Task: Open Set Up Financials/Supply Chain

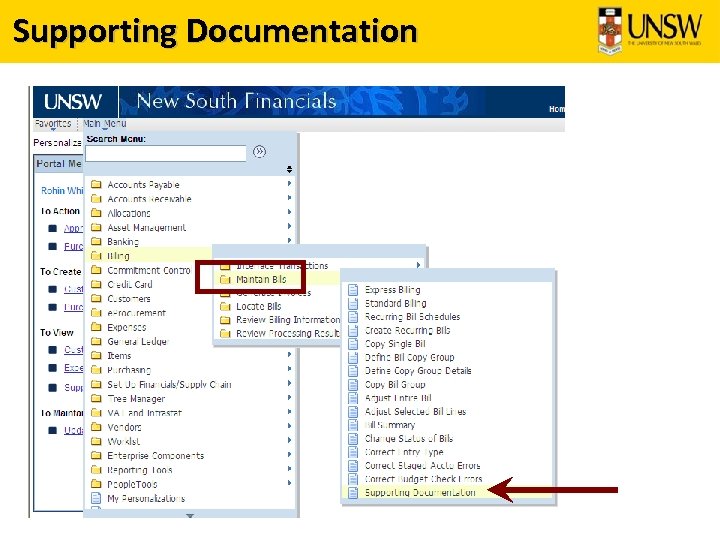Action: pos(169,384)
